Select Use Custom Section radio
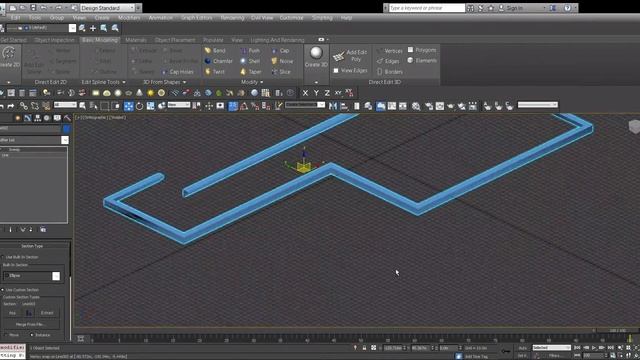 2,290
